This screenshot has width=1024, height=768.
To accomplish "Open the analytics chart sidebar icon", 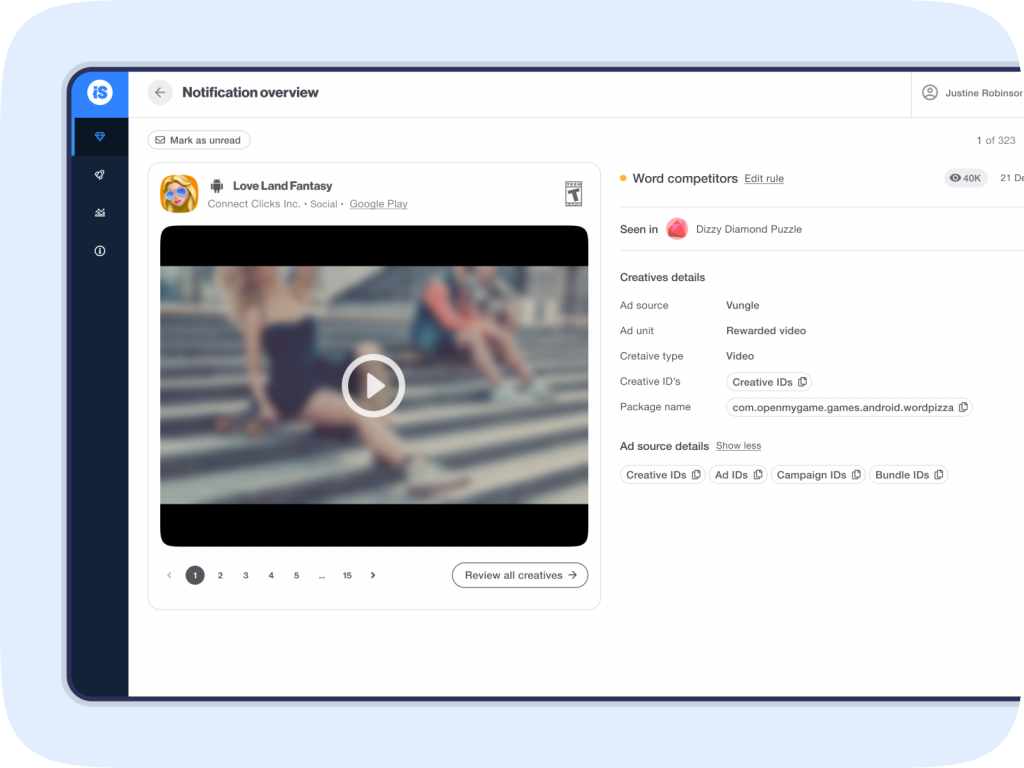I will 100,212.
